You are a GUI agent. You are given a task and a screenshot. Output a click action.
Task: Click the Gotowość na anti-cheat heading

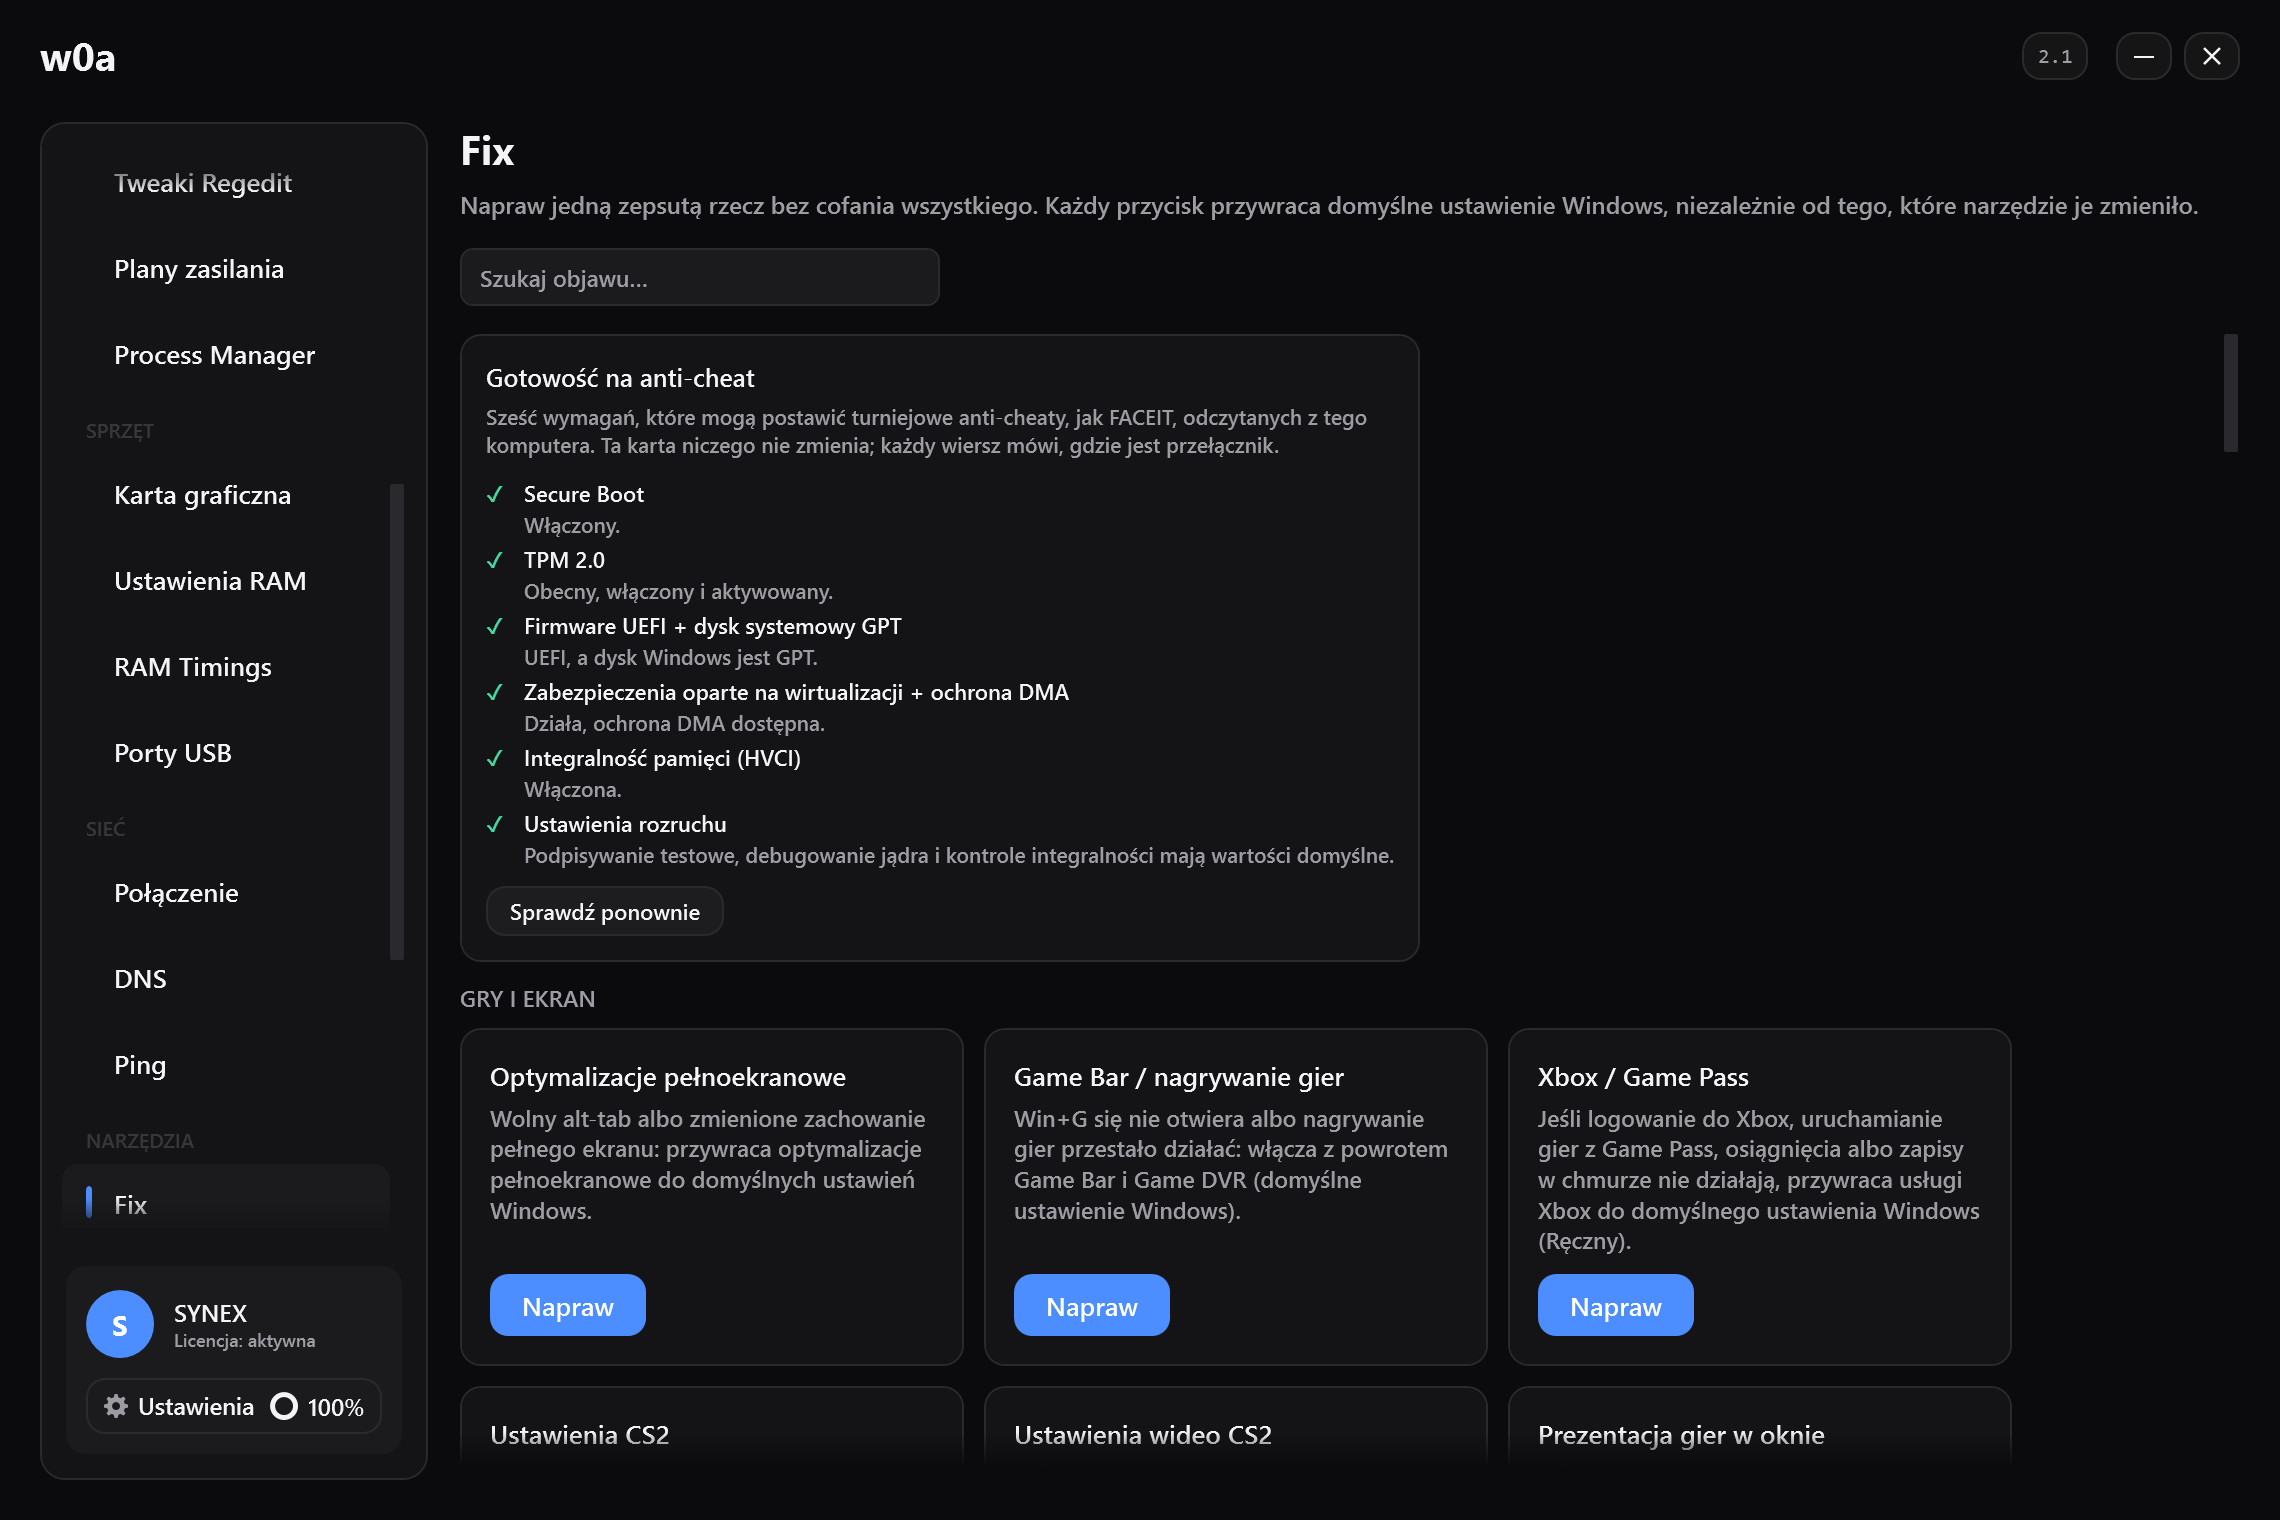point(620,378)
